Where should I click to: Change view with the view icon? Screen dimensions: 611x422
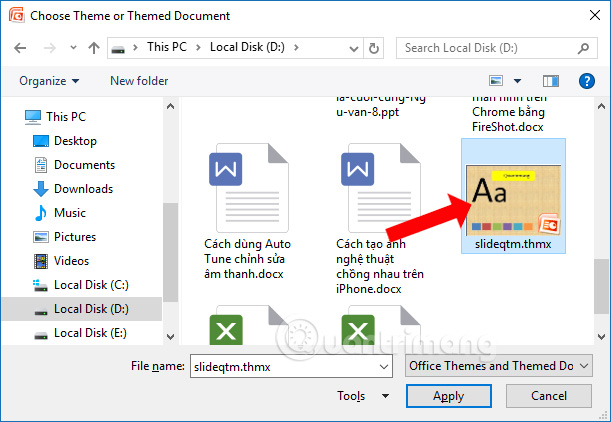point(496,81)
